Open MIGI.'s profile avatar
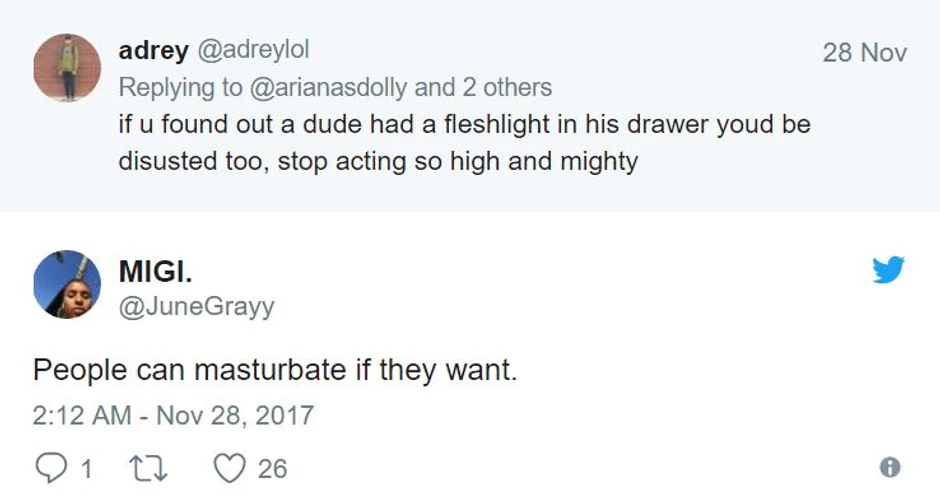The width and height of the screenshot is (940, 503). (67, 284)
